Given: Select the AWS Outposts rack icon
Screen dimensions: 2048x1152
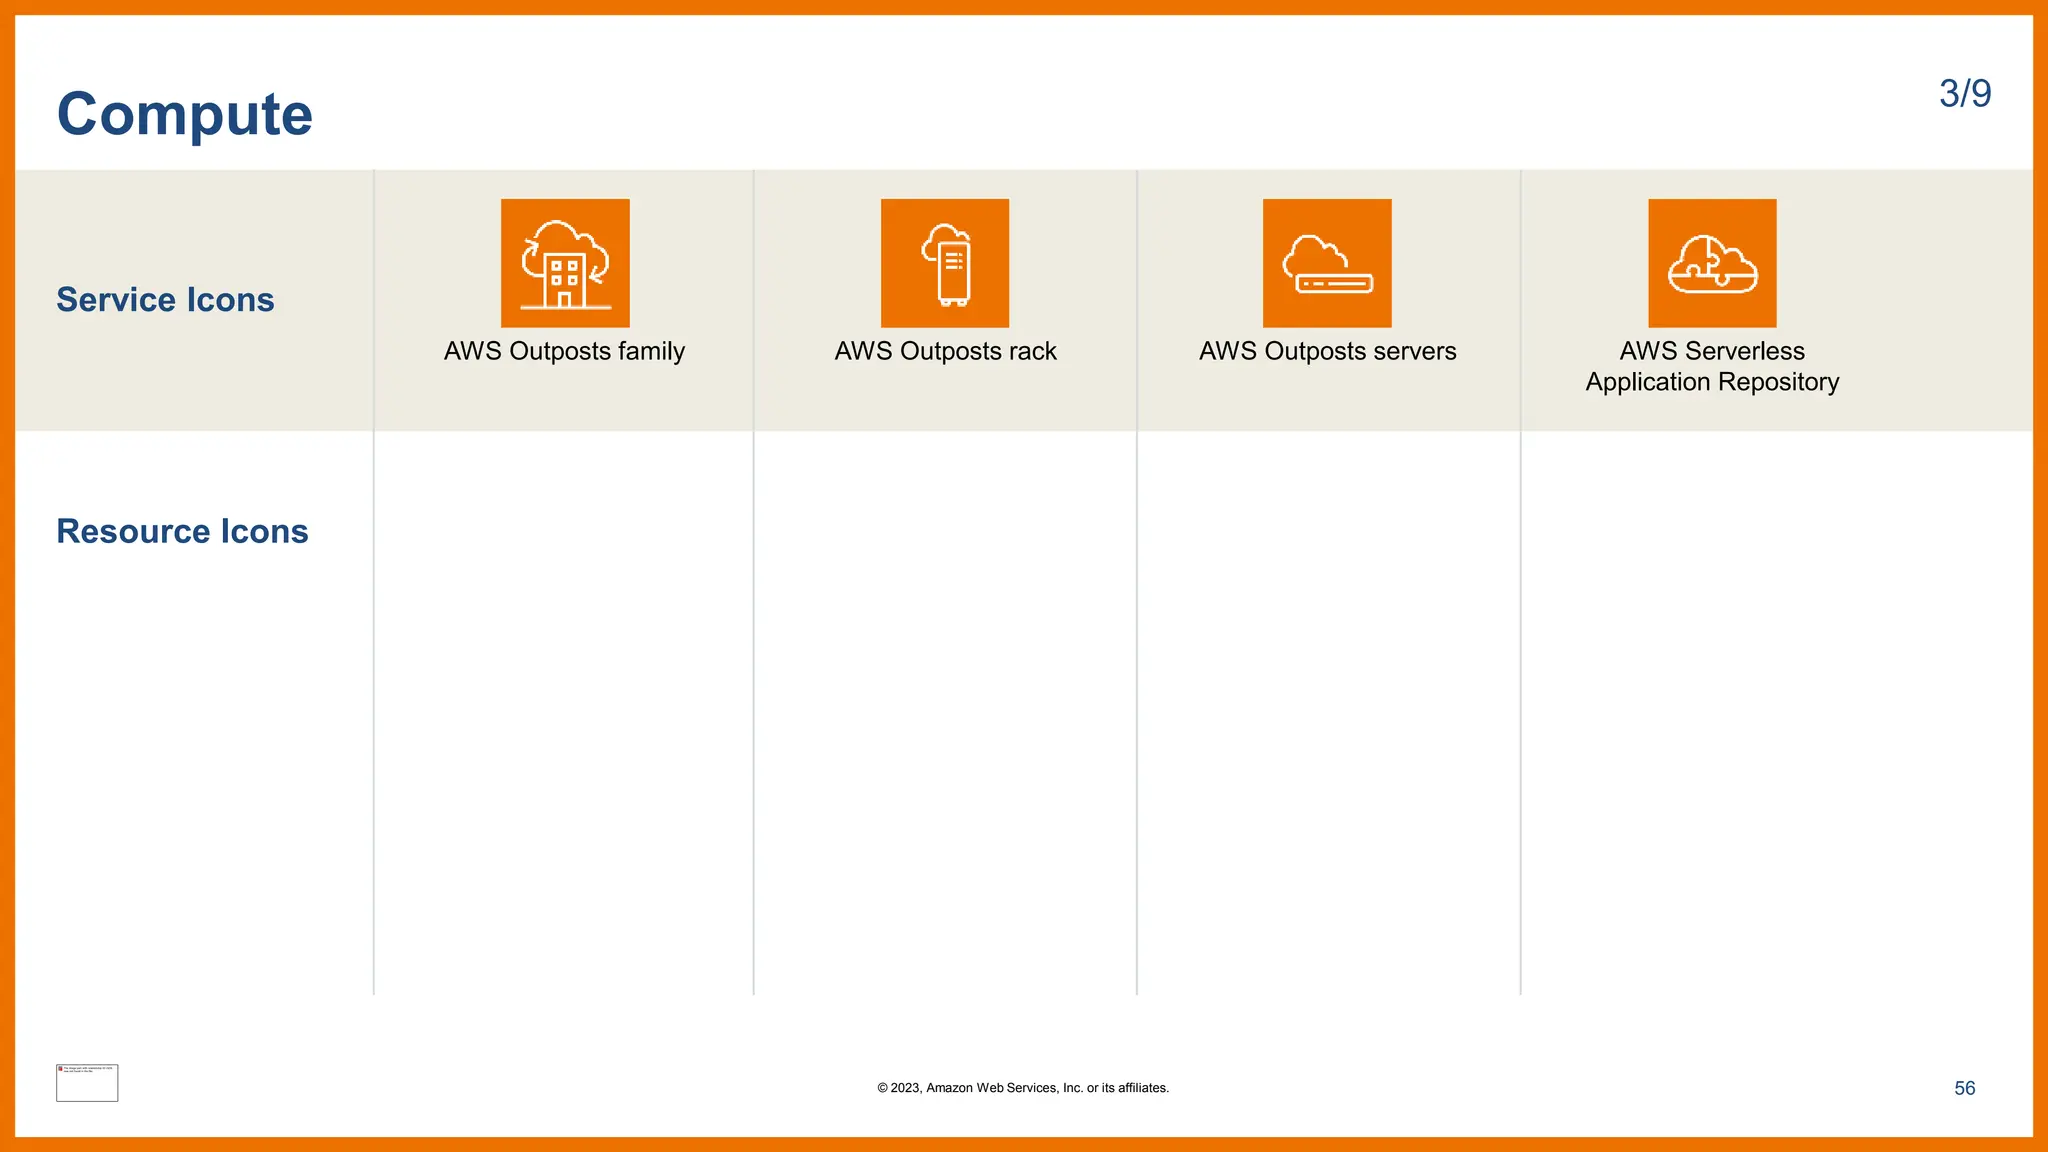Looking at the screenshot, I should [945, 263].
